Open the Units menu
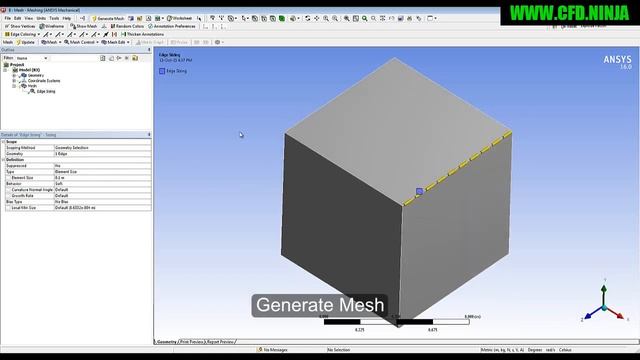 pyautogui.click(x=41, y=18)
